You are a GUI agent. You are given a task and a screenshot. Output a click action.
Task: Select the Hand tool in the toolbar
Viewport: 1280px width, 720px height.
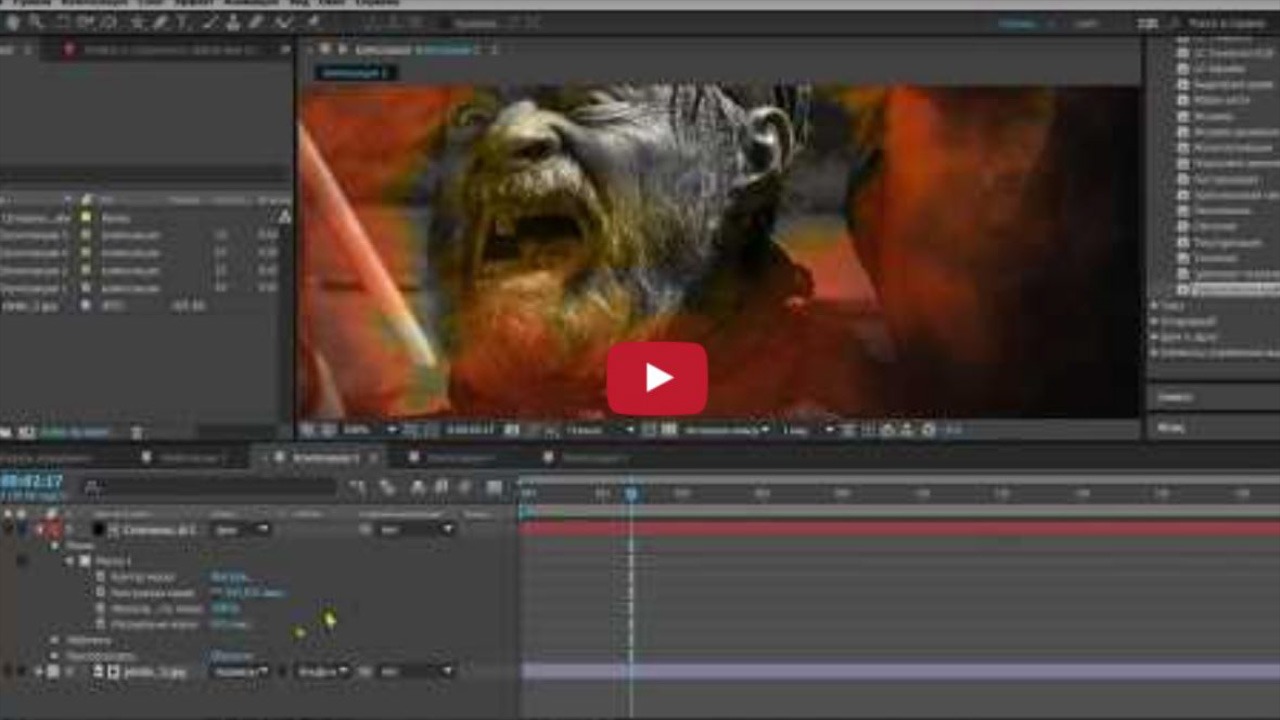point(12,21)
